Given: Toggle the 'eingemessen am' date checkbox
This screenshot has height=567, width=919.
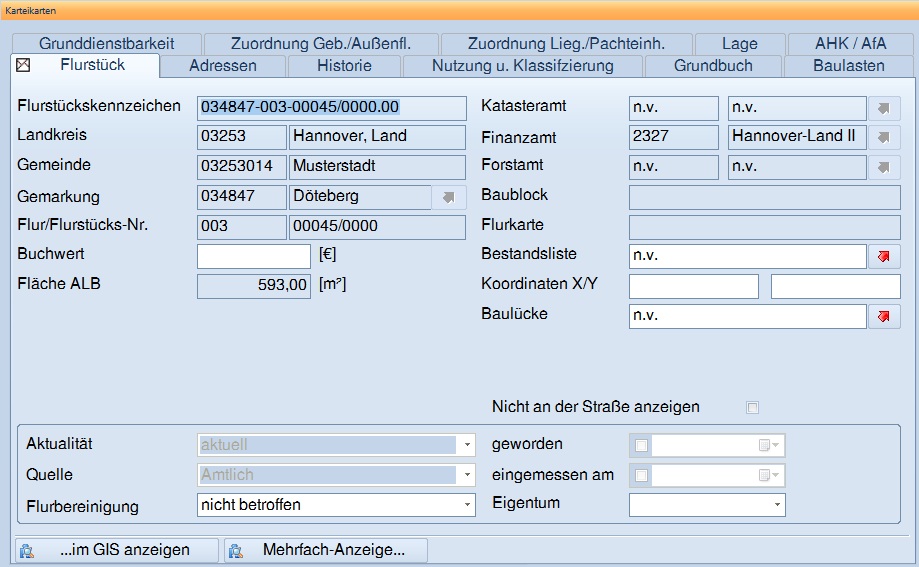Looking at the screenshot, I should pos(641,475).
